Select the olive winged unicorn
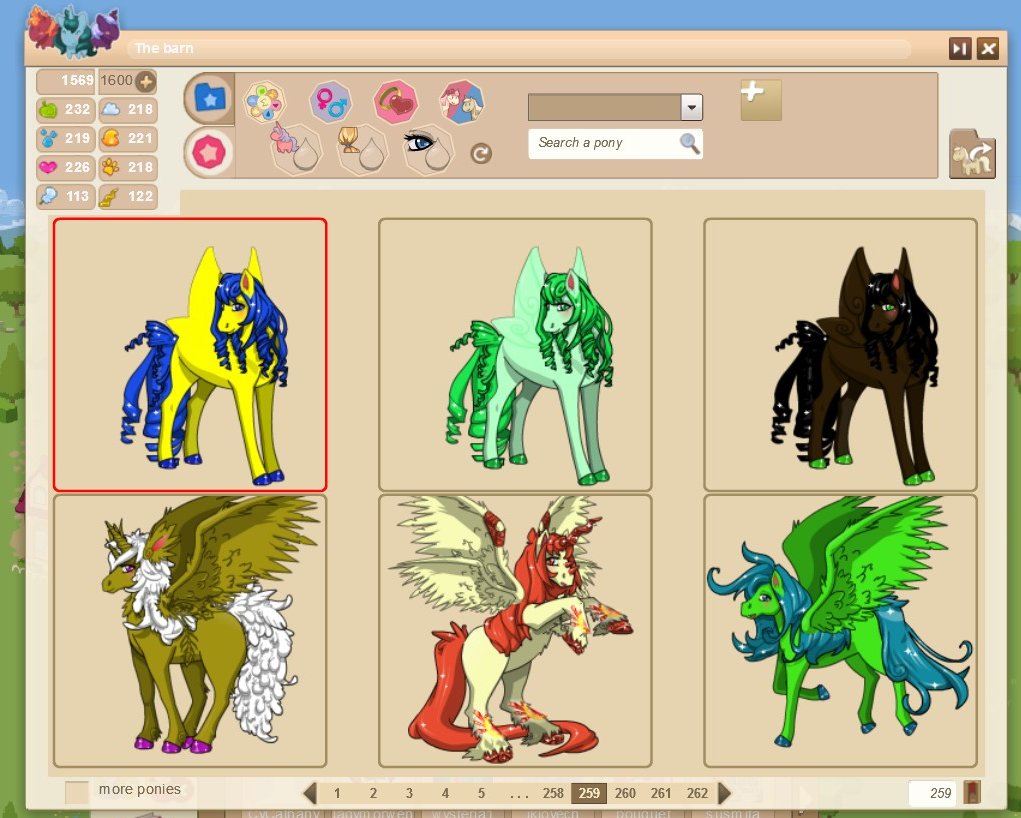This screenshot has height=818, width=1021. tap(190, 631)
